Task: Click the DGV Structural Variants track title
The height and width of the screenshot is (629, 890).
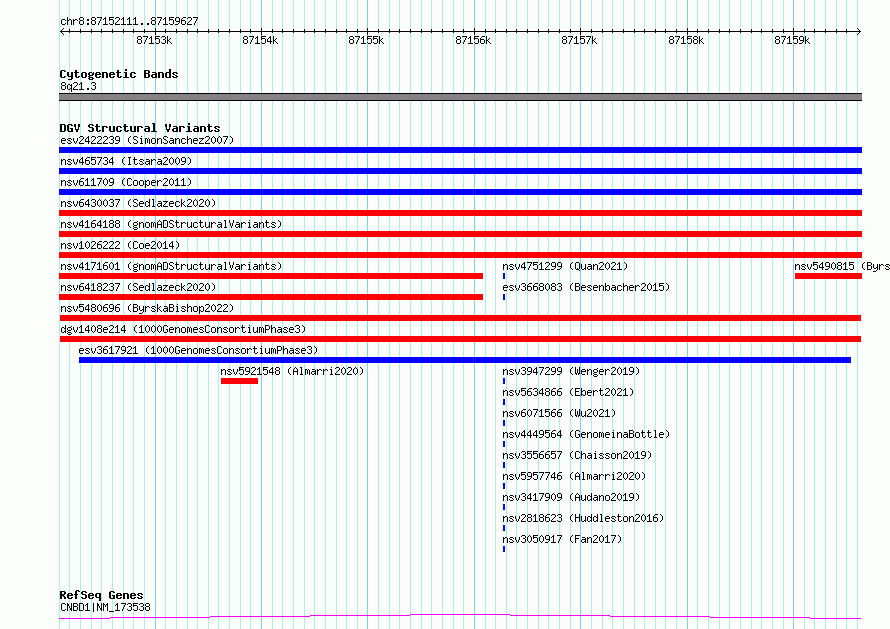Action: (140, 128)
